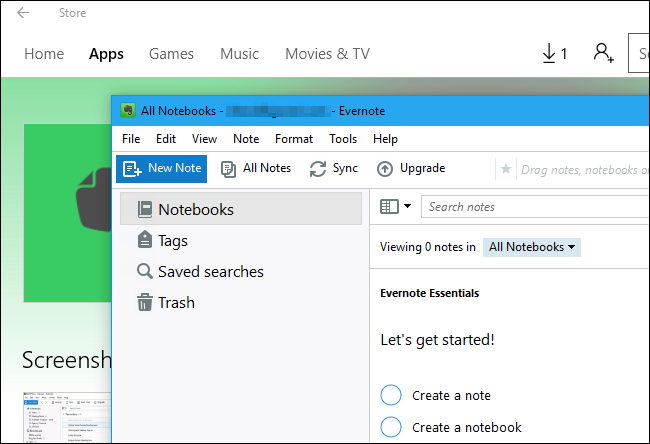Click the Search notes field
650x444 pixels.
click(x=535, y=206)
